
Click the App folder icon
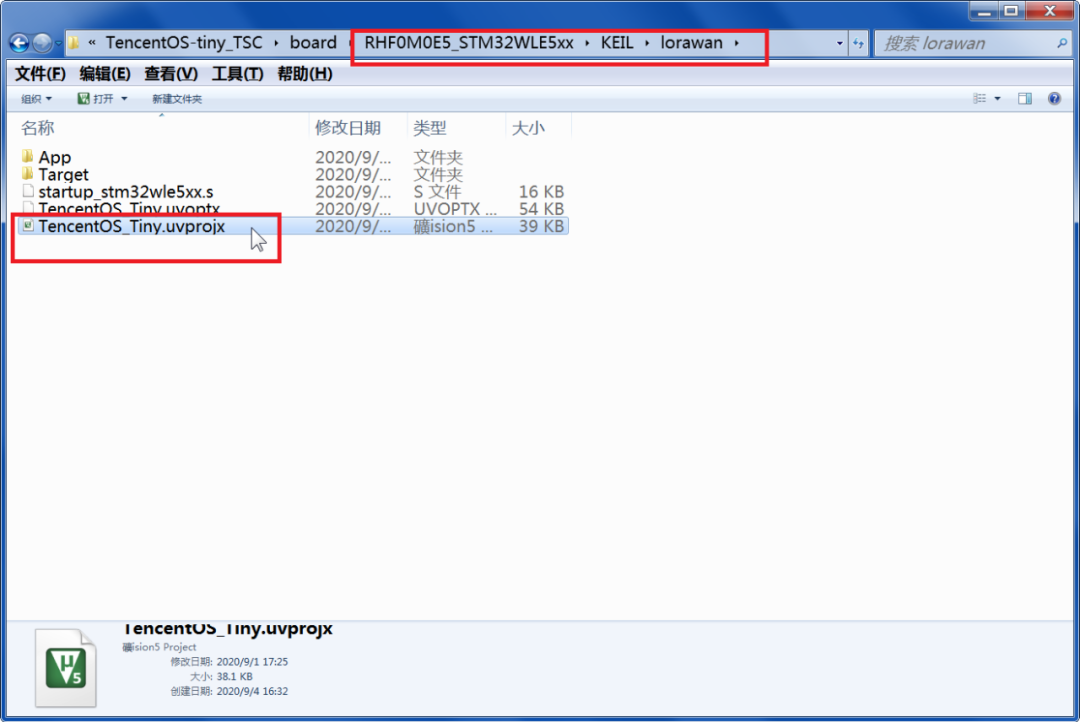tap(28, 156)
